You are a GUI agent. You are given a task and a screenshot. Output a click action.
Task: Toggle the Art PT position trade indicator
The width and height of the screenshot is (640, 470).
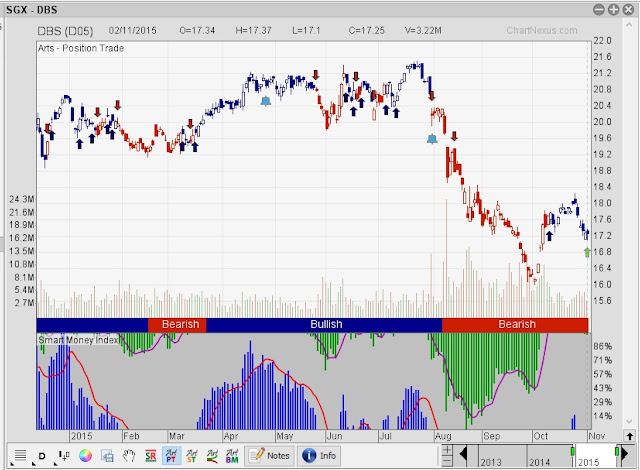(x=171, y=455)
